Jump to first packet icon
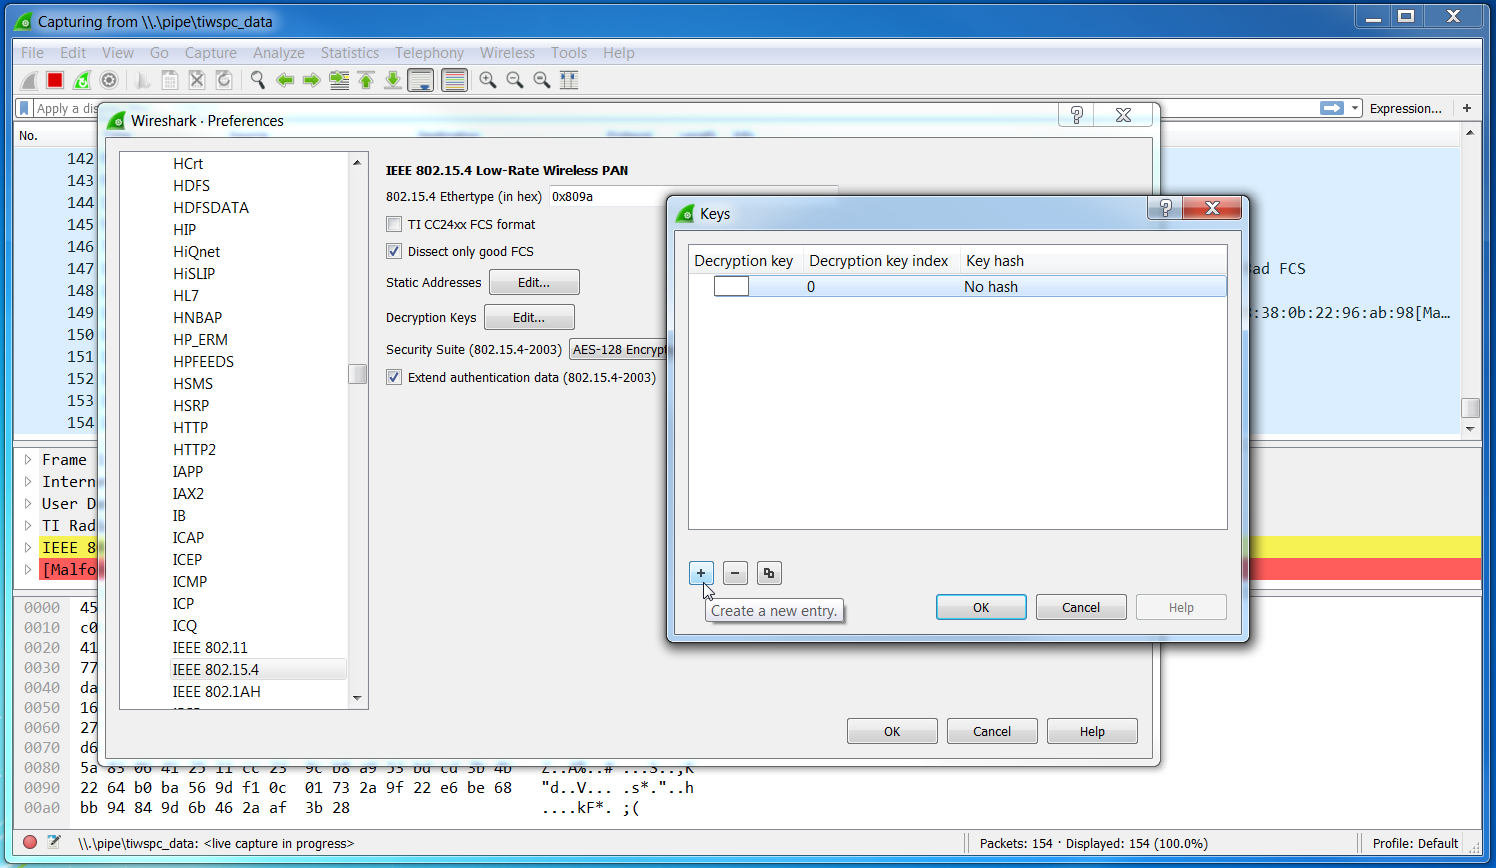 coord(366,80)
